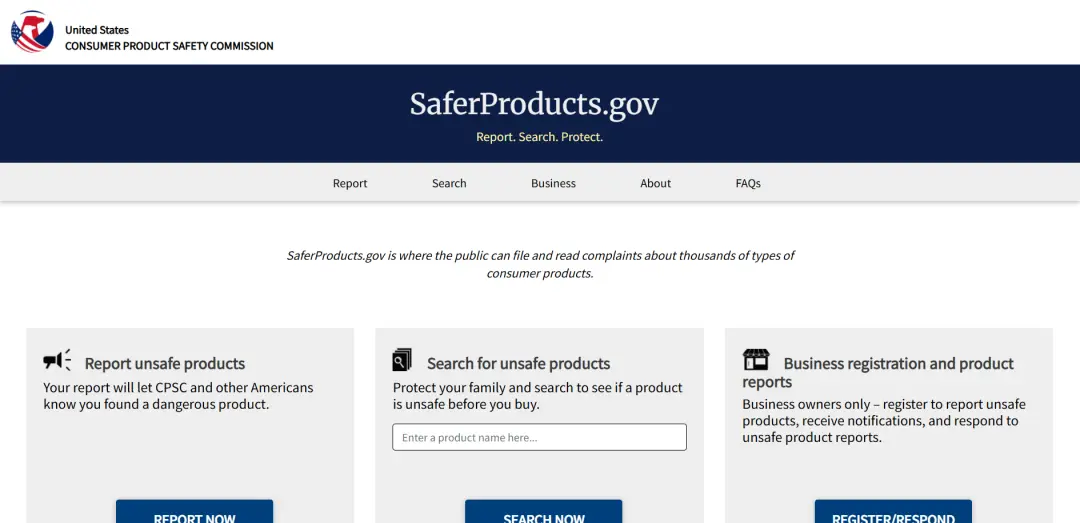Focus the product name search field
The width and height of the screenshot is (1080, 523).
[x=539, y=438]
